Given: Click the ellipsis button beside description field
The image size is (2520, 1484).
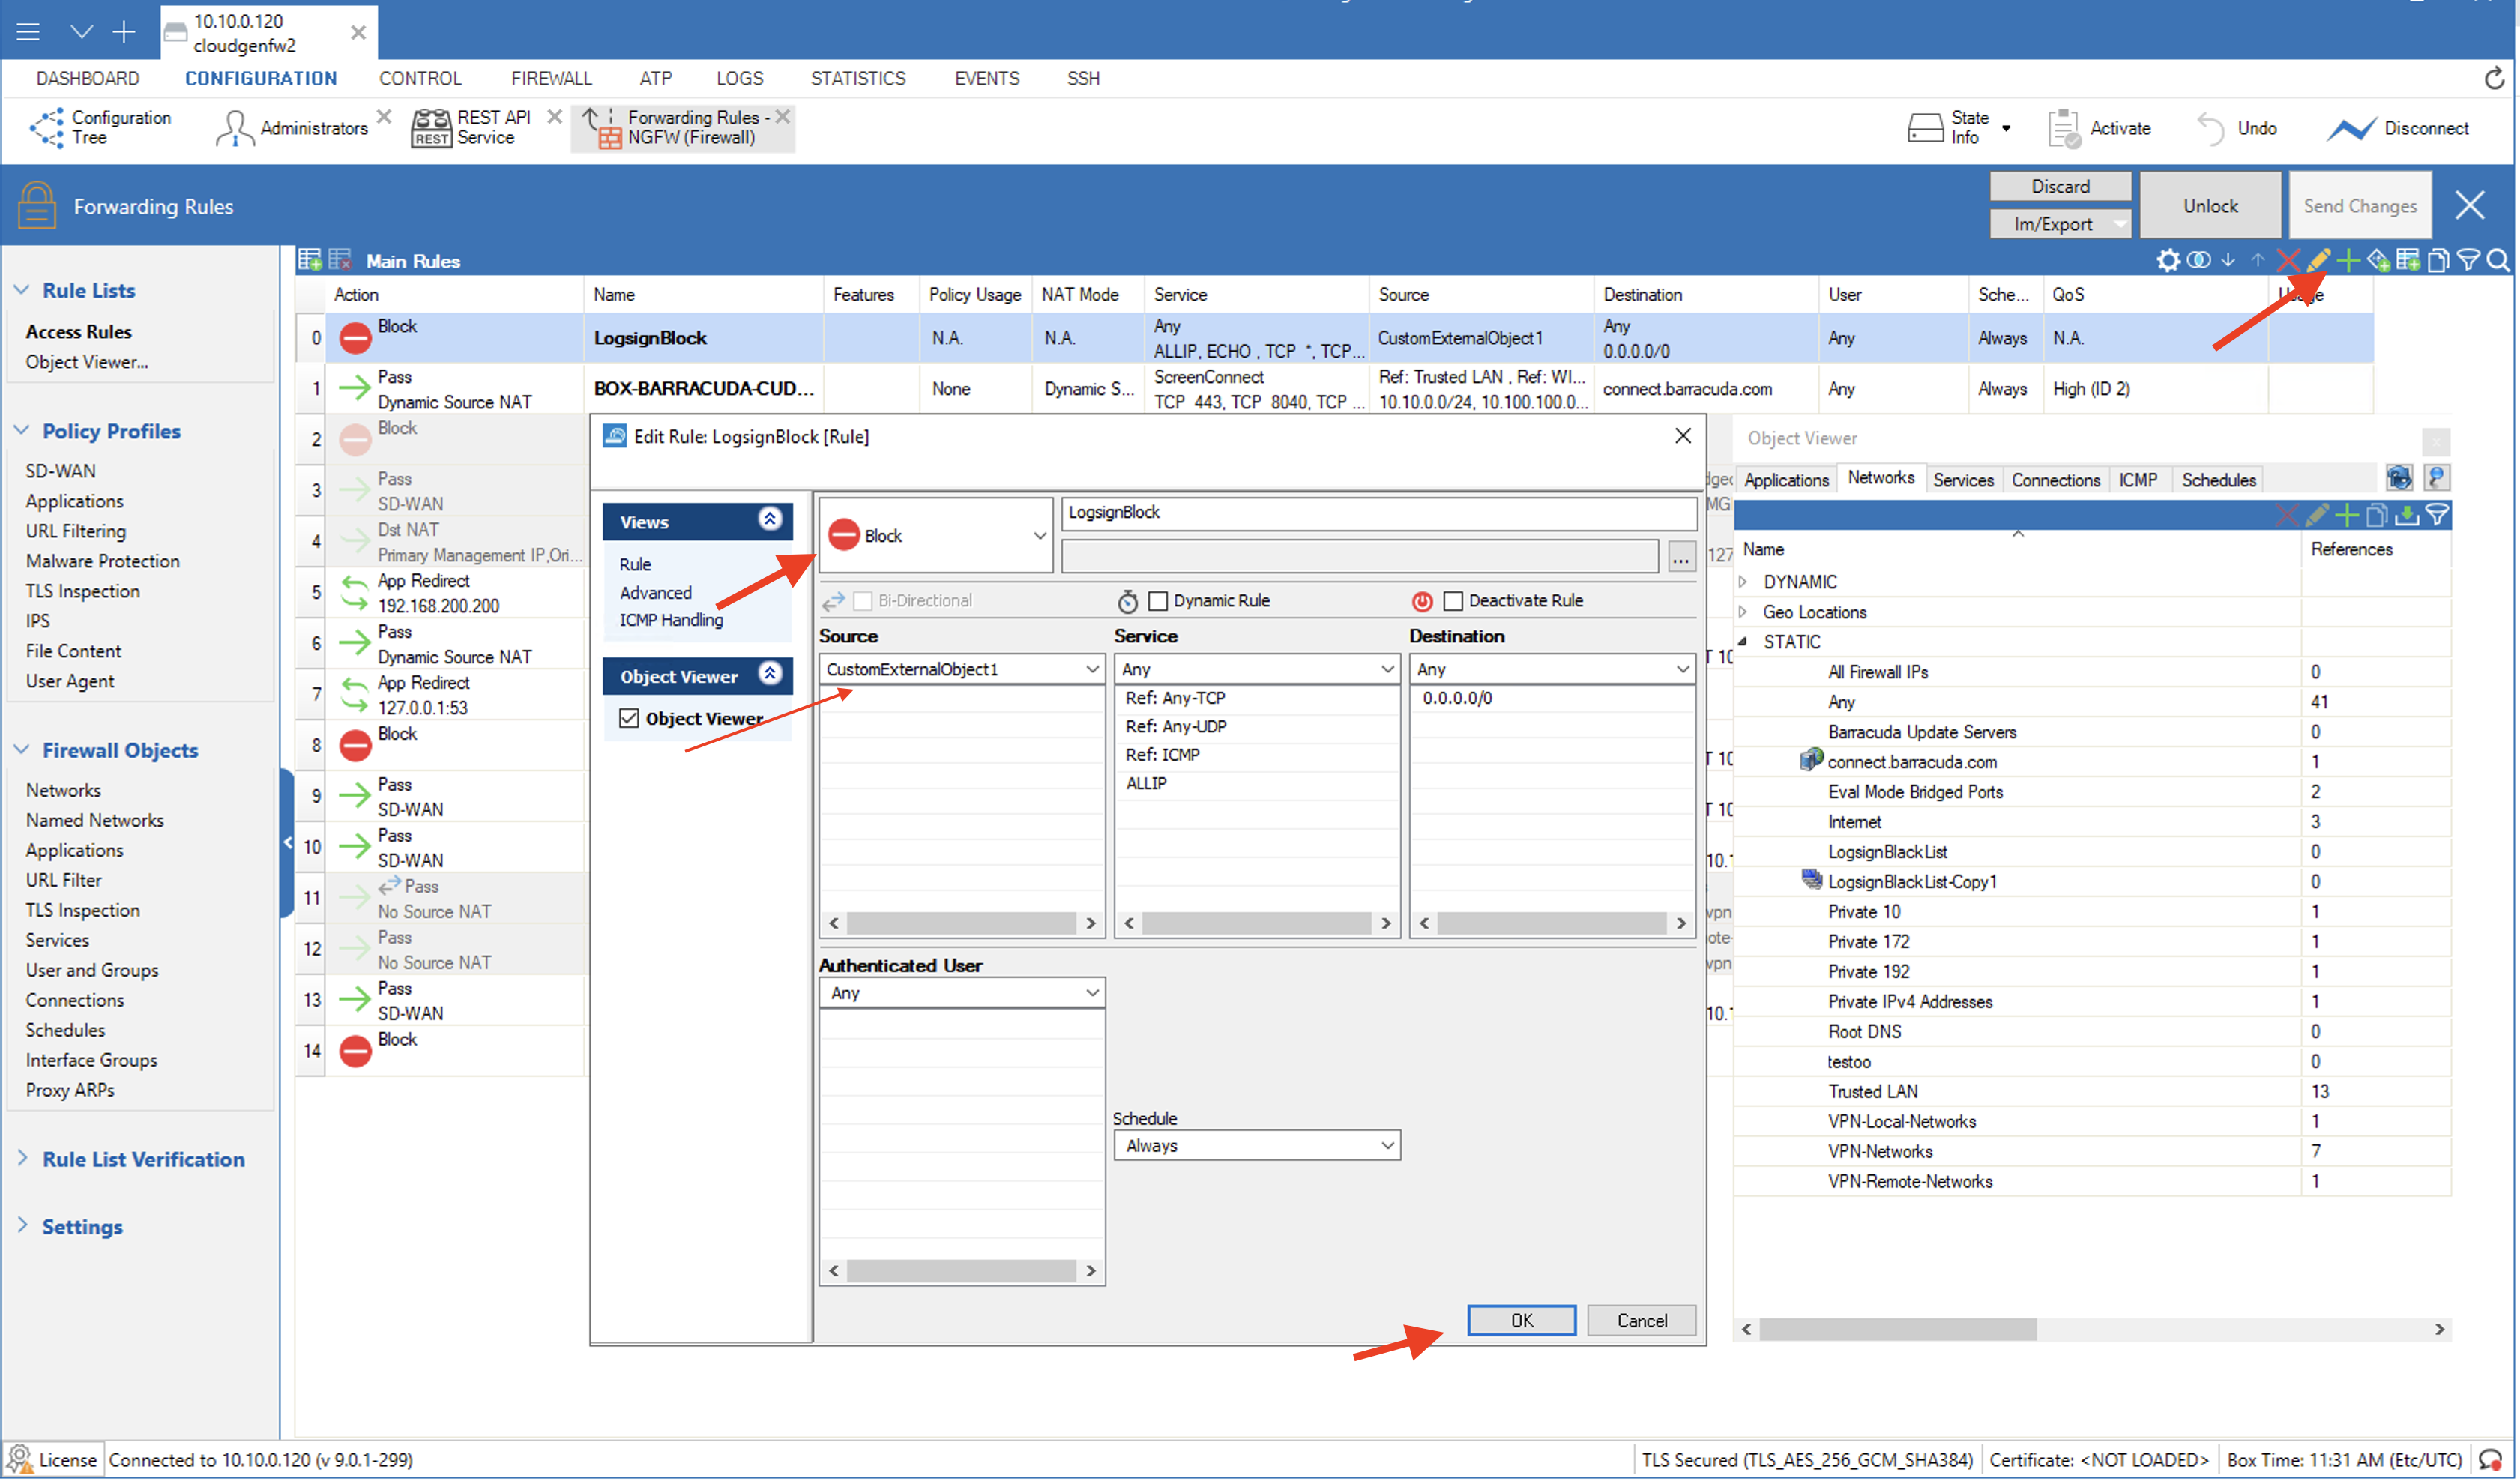Looking at the screenshot, I should (x=1681, y=558).
